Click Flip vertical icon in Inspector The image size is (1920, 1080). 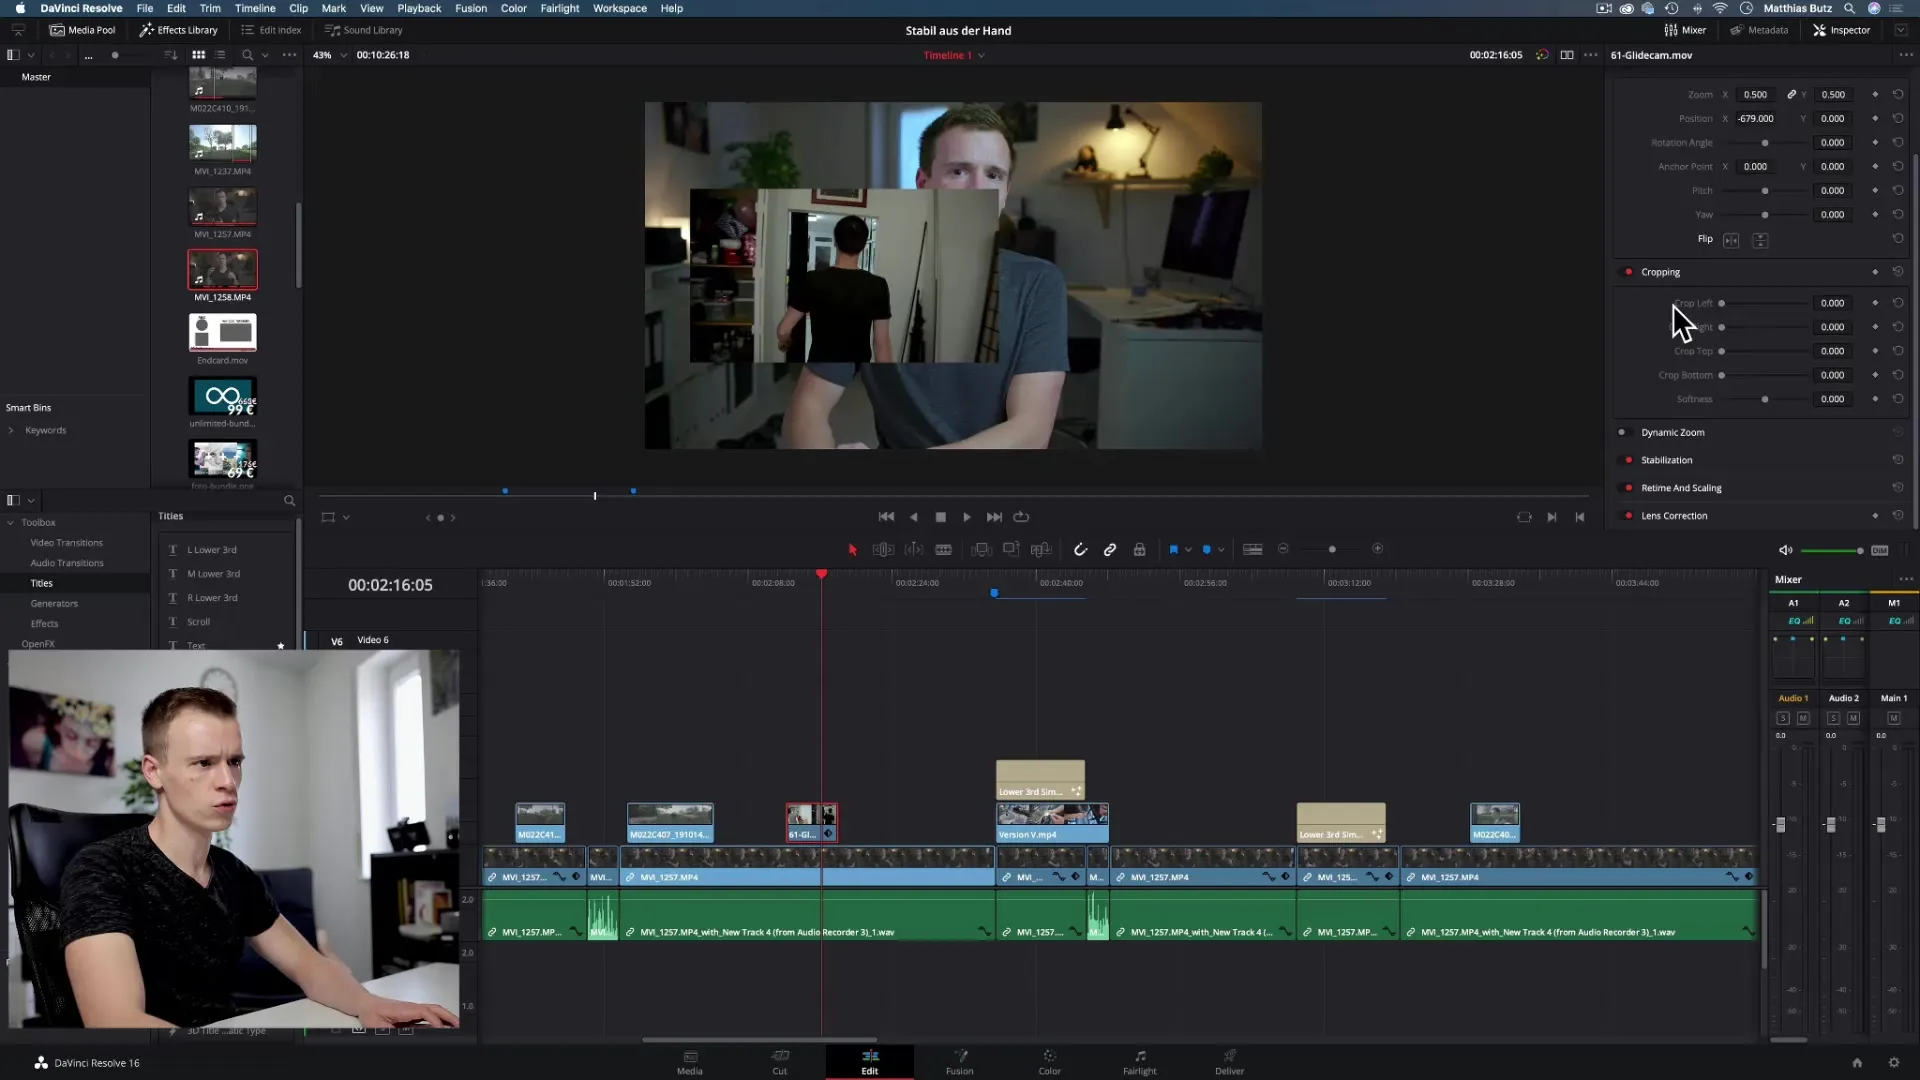[x=1760, y=240]
